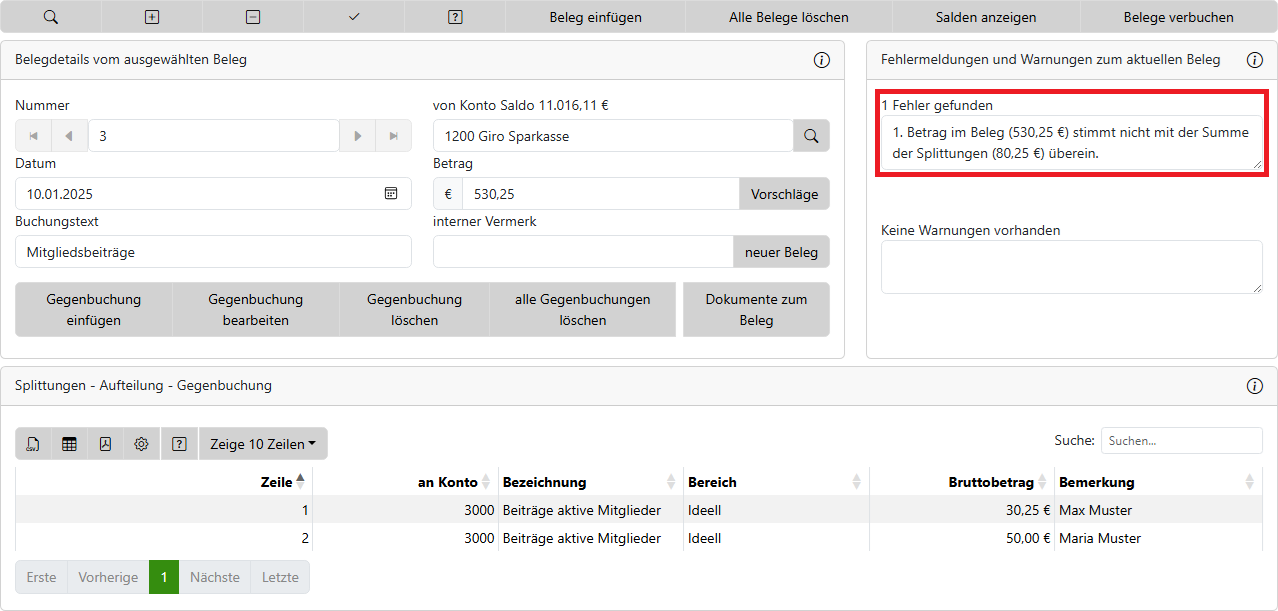
Task: Click the checkmark icon in top toolbar
Action: [x=354, y=17]
